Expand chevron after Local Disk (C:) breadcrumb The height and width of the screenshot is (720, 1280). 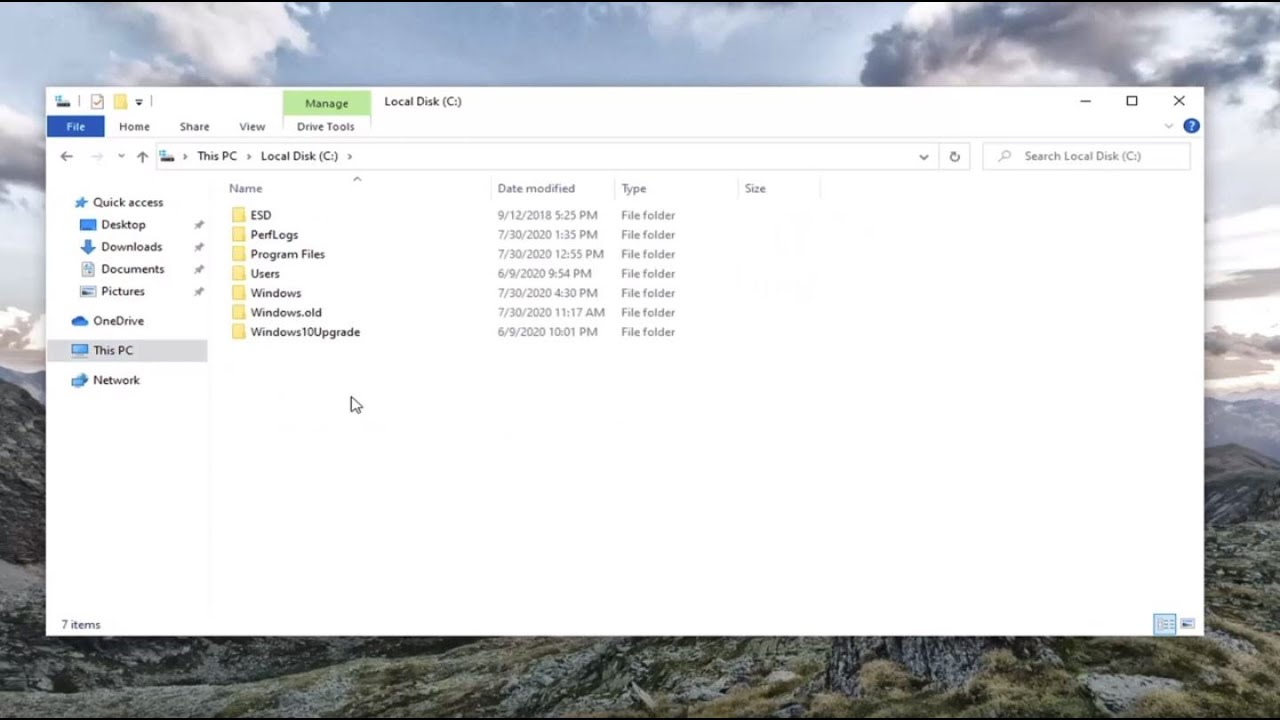point(349,156)
